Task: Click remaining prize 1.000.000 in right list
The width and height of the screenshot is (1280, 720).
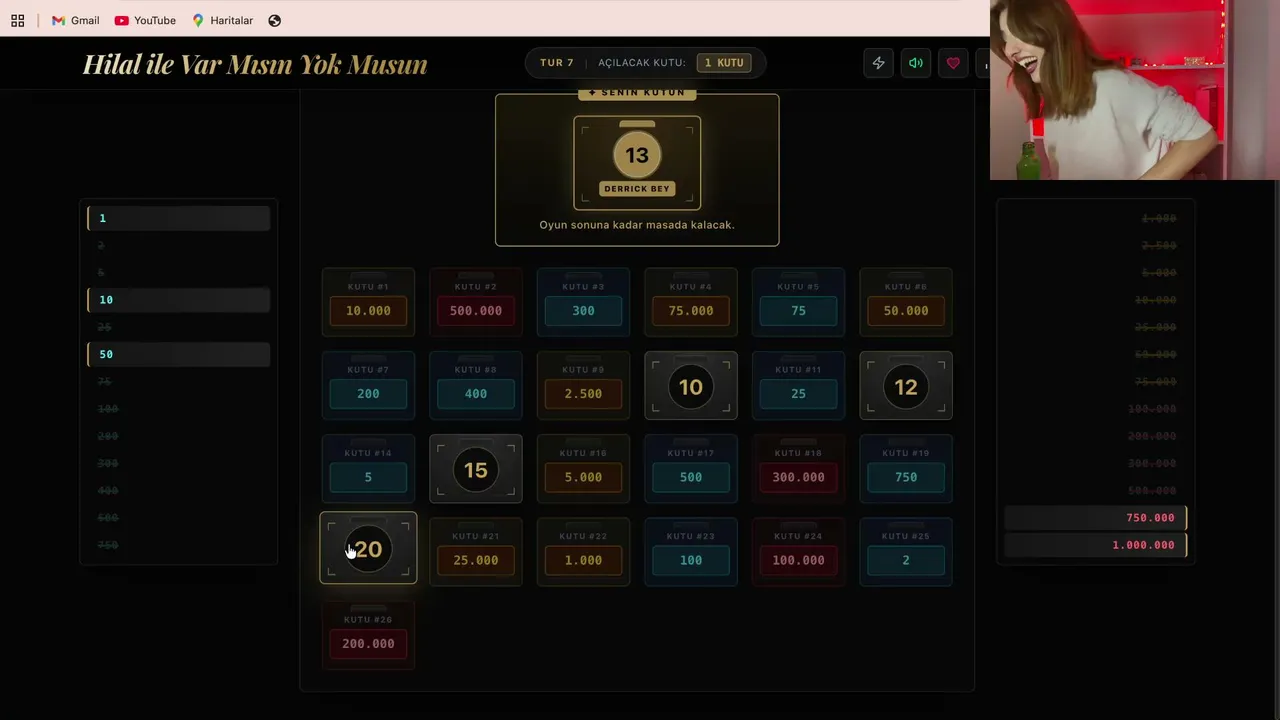Action: (x=1095, y=545)
